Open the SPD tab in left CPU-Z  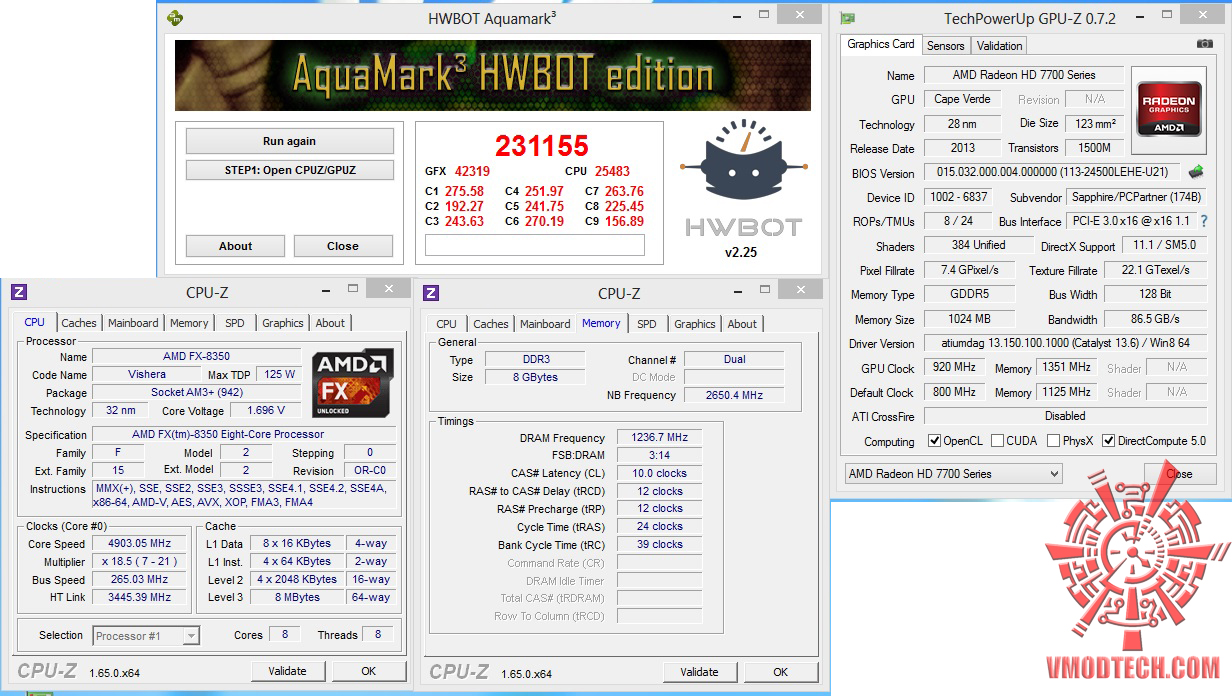pos(235,323)
